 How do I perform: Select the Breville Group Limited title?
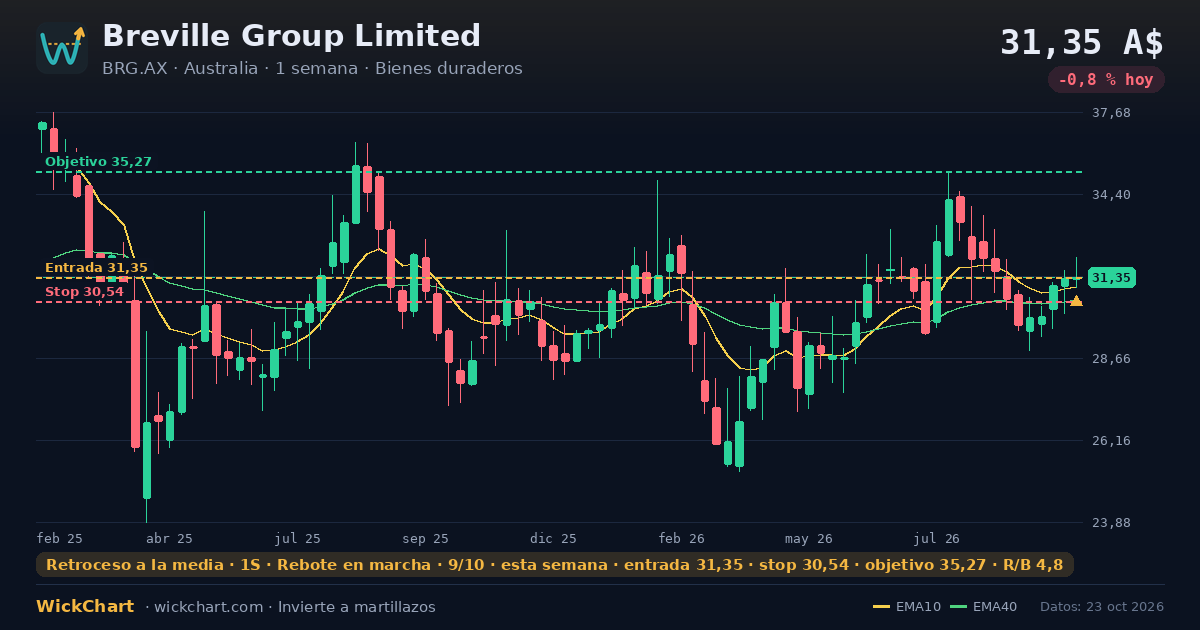292,36
